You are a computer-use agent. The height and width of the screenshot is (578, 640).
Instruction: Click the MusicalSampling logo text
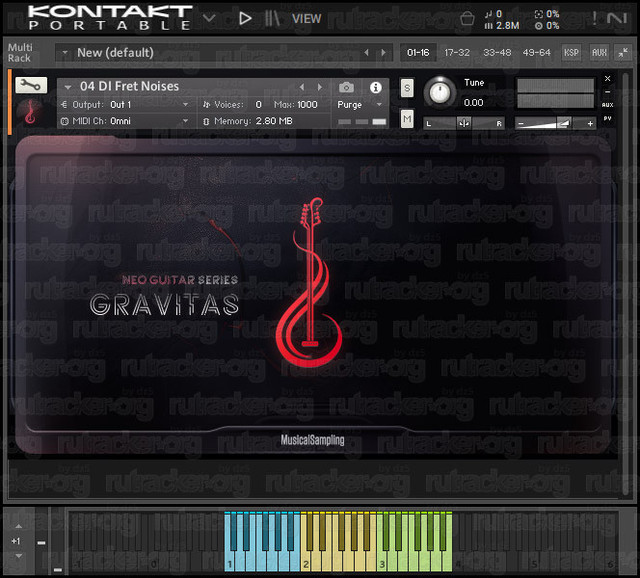tap(312, 440)
